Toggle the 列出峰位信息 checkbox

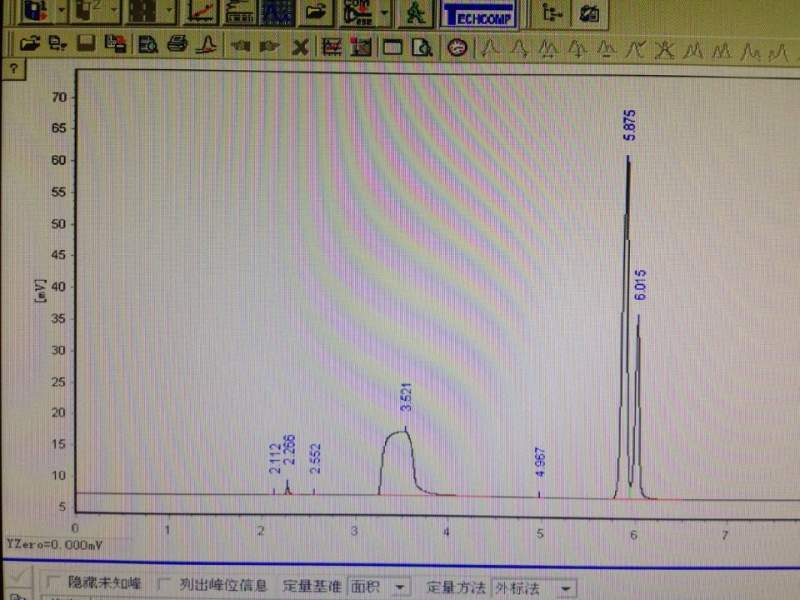(x=164, y=584)
